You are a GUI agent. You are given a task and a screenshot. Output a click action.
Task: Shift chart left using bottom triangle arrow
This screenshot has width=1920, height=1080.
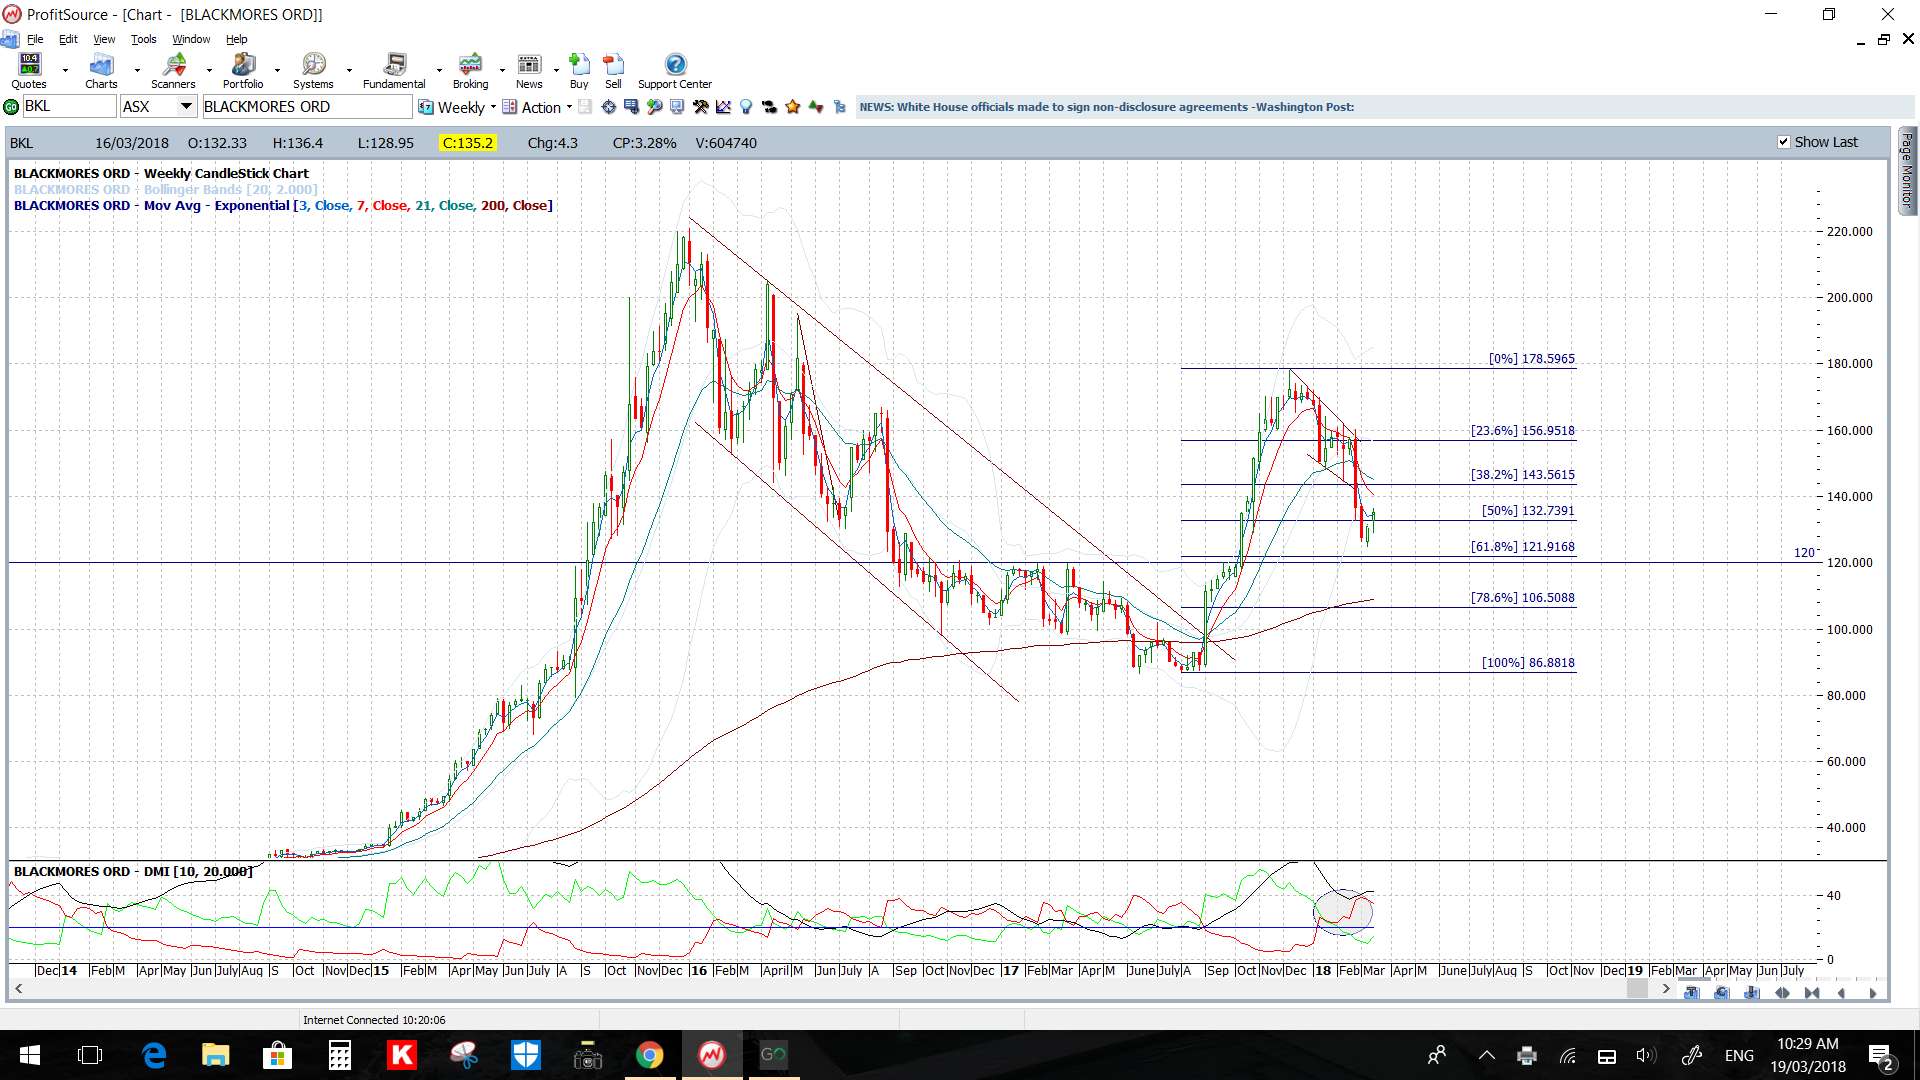pos(1842,993)
